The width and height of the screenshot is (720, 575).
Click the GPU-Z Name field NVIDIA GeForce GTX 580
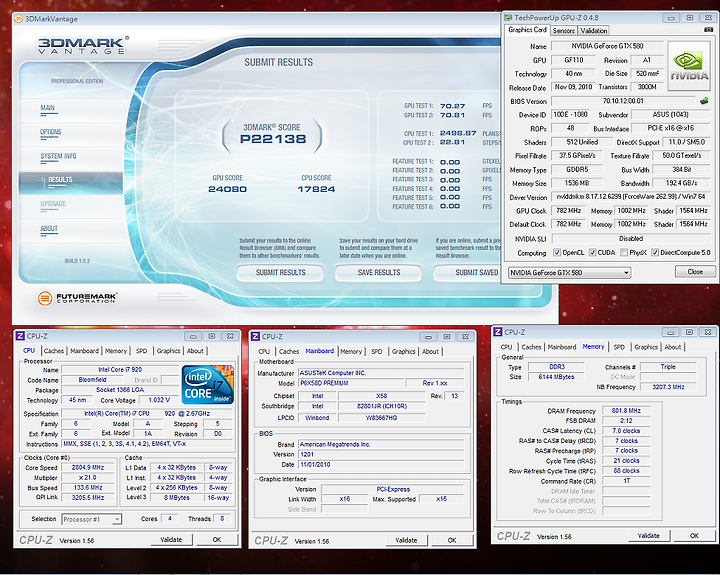tap(607, 46)
